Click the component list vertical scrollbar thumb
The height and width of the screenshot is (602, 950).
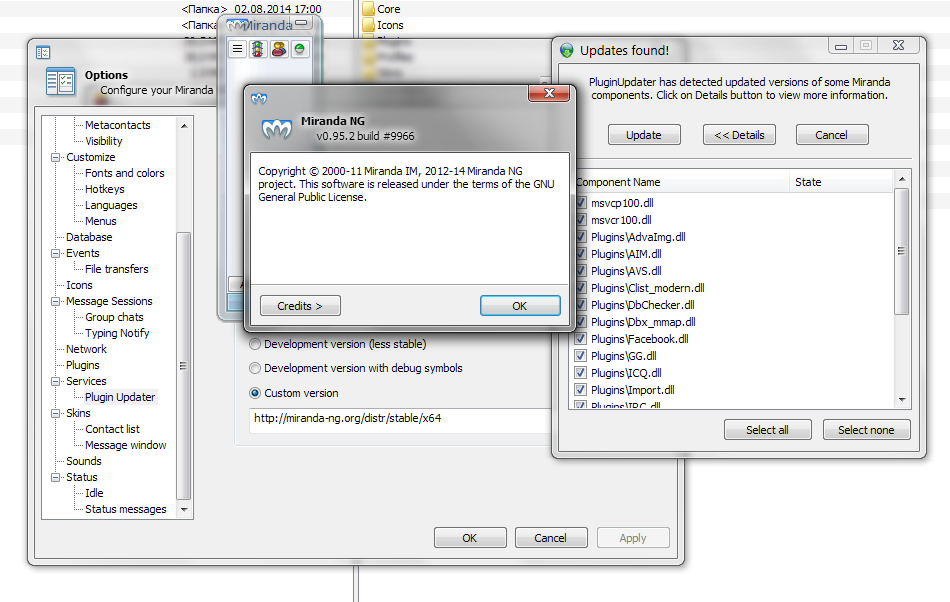point(902,251)
